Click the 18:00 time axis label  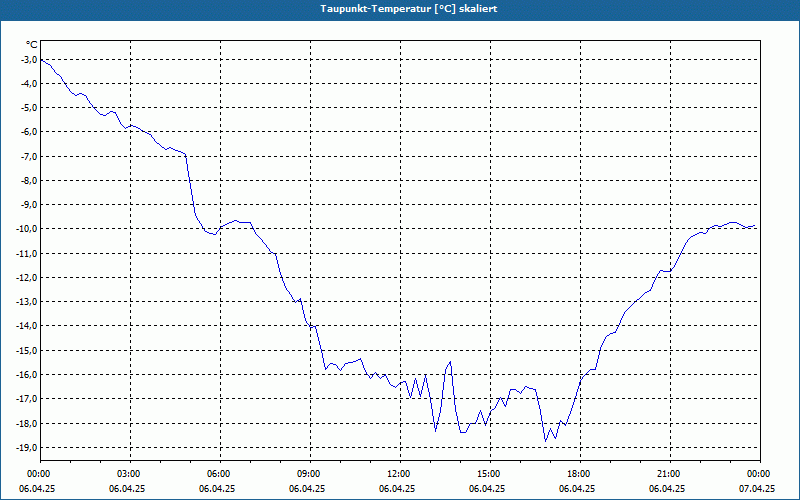[580, 474]
